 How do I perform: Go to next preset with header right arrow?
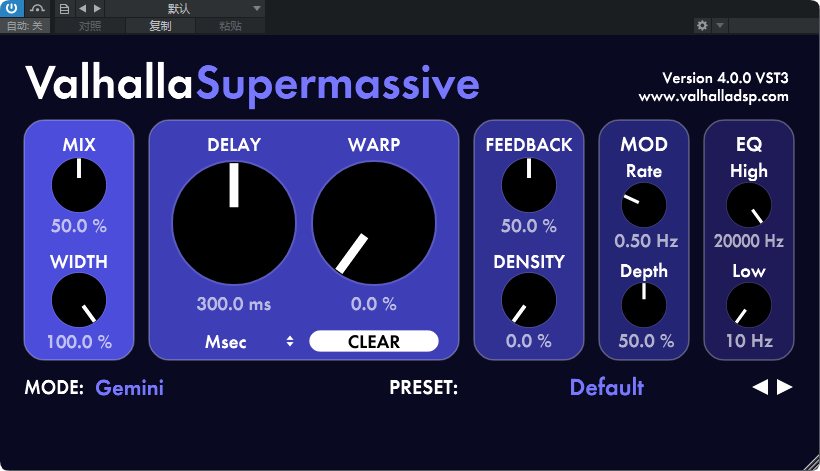(97, 8)
